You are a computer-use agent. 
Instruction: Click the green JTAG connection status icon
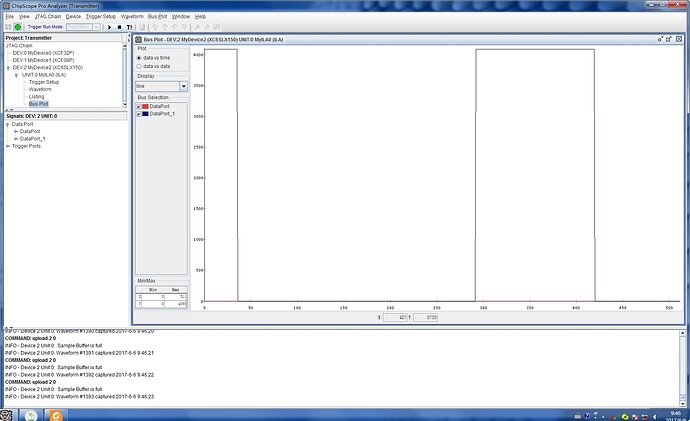point(18,27)
